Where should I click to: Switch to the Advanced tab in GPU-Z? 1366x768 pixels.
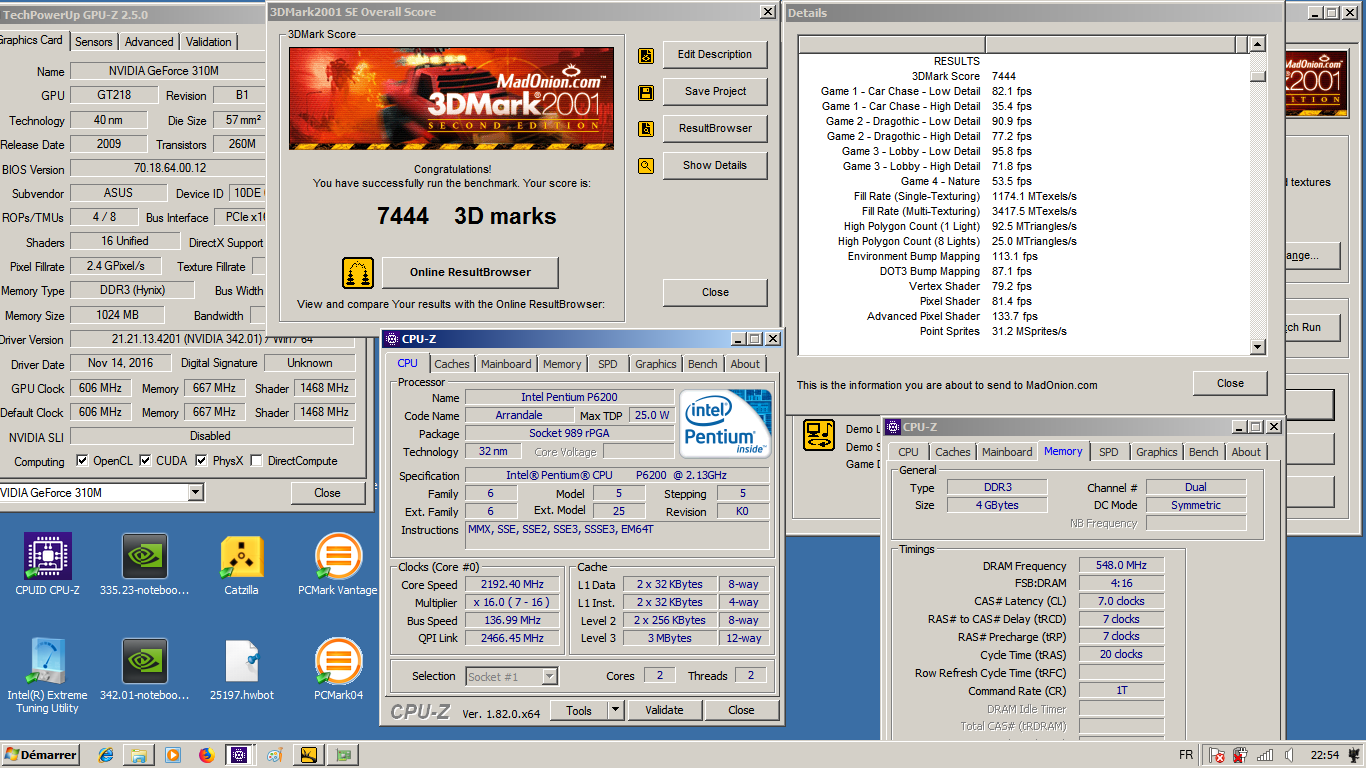tap(149, 42)
